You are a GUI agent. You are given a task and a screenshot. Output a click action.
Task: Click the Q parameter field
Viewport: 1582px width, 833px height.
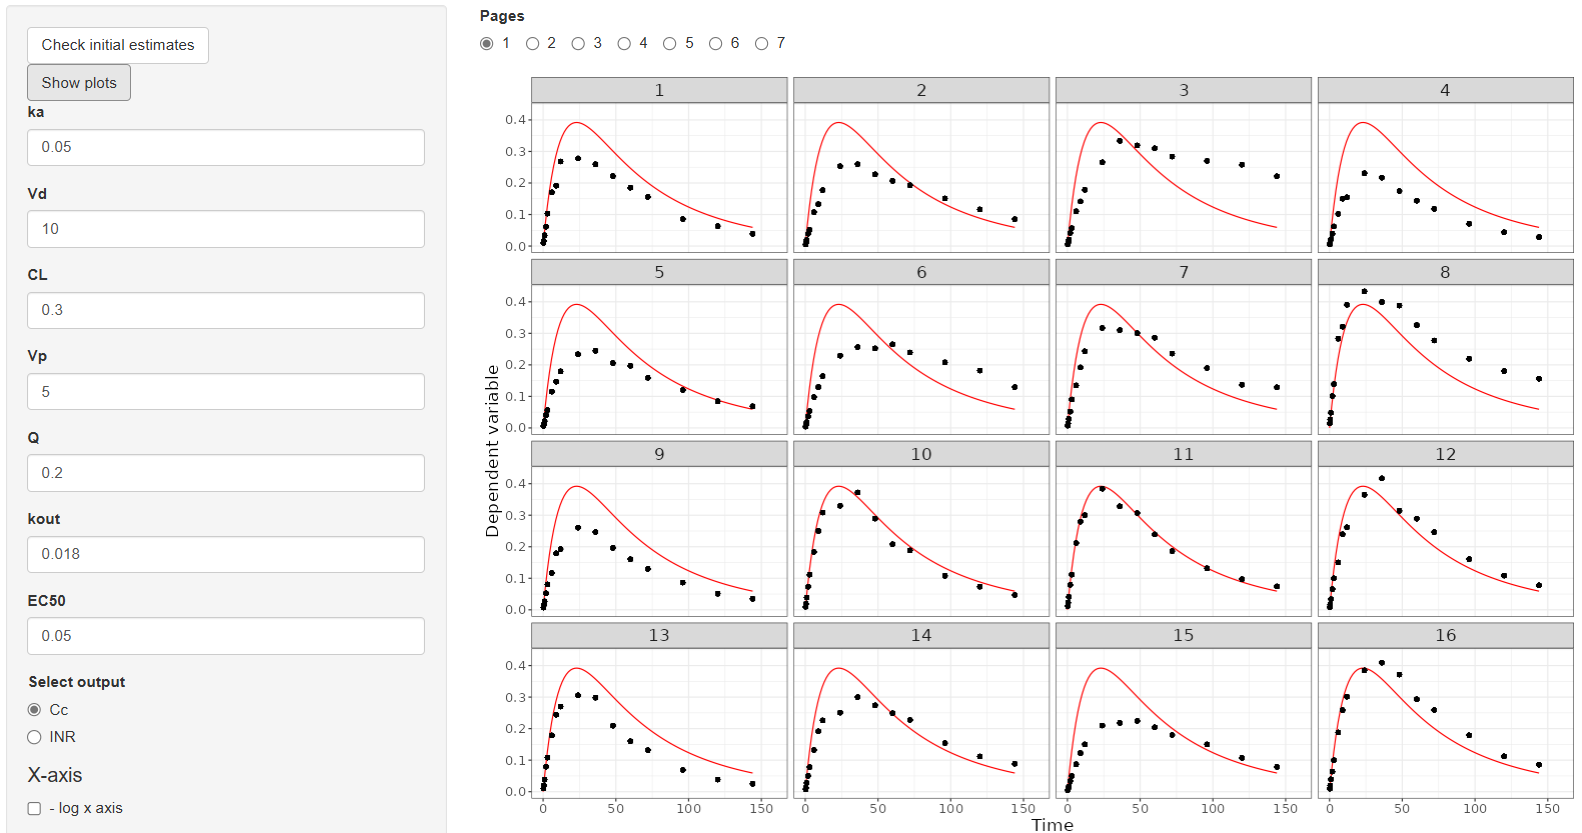pyautogui.click(x=225, y=473)
